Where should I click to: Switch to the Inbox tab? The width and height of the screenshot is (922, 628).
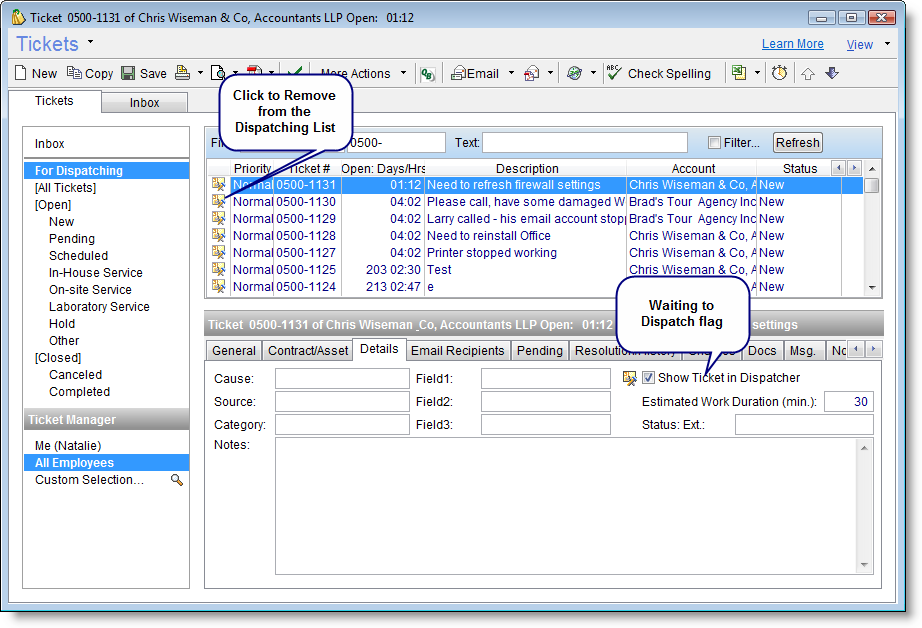(x=144, y=103)
